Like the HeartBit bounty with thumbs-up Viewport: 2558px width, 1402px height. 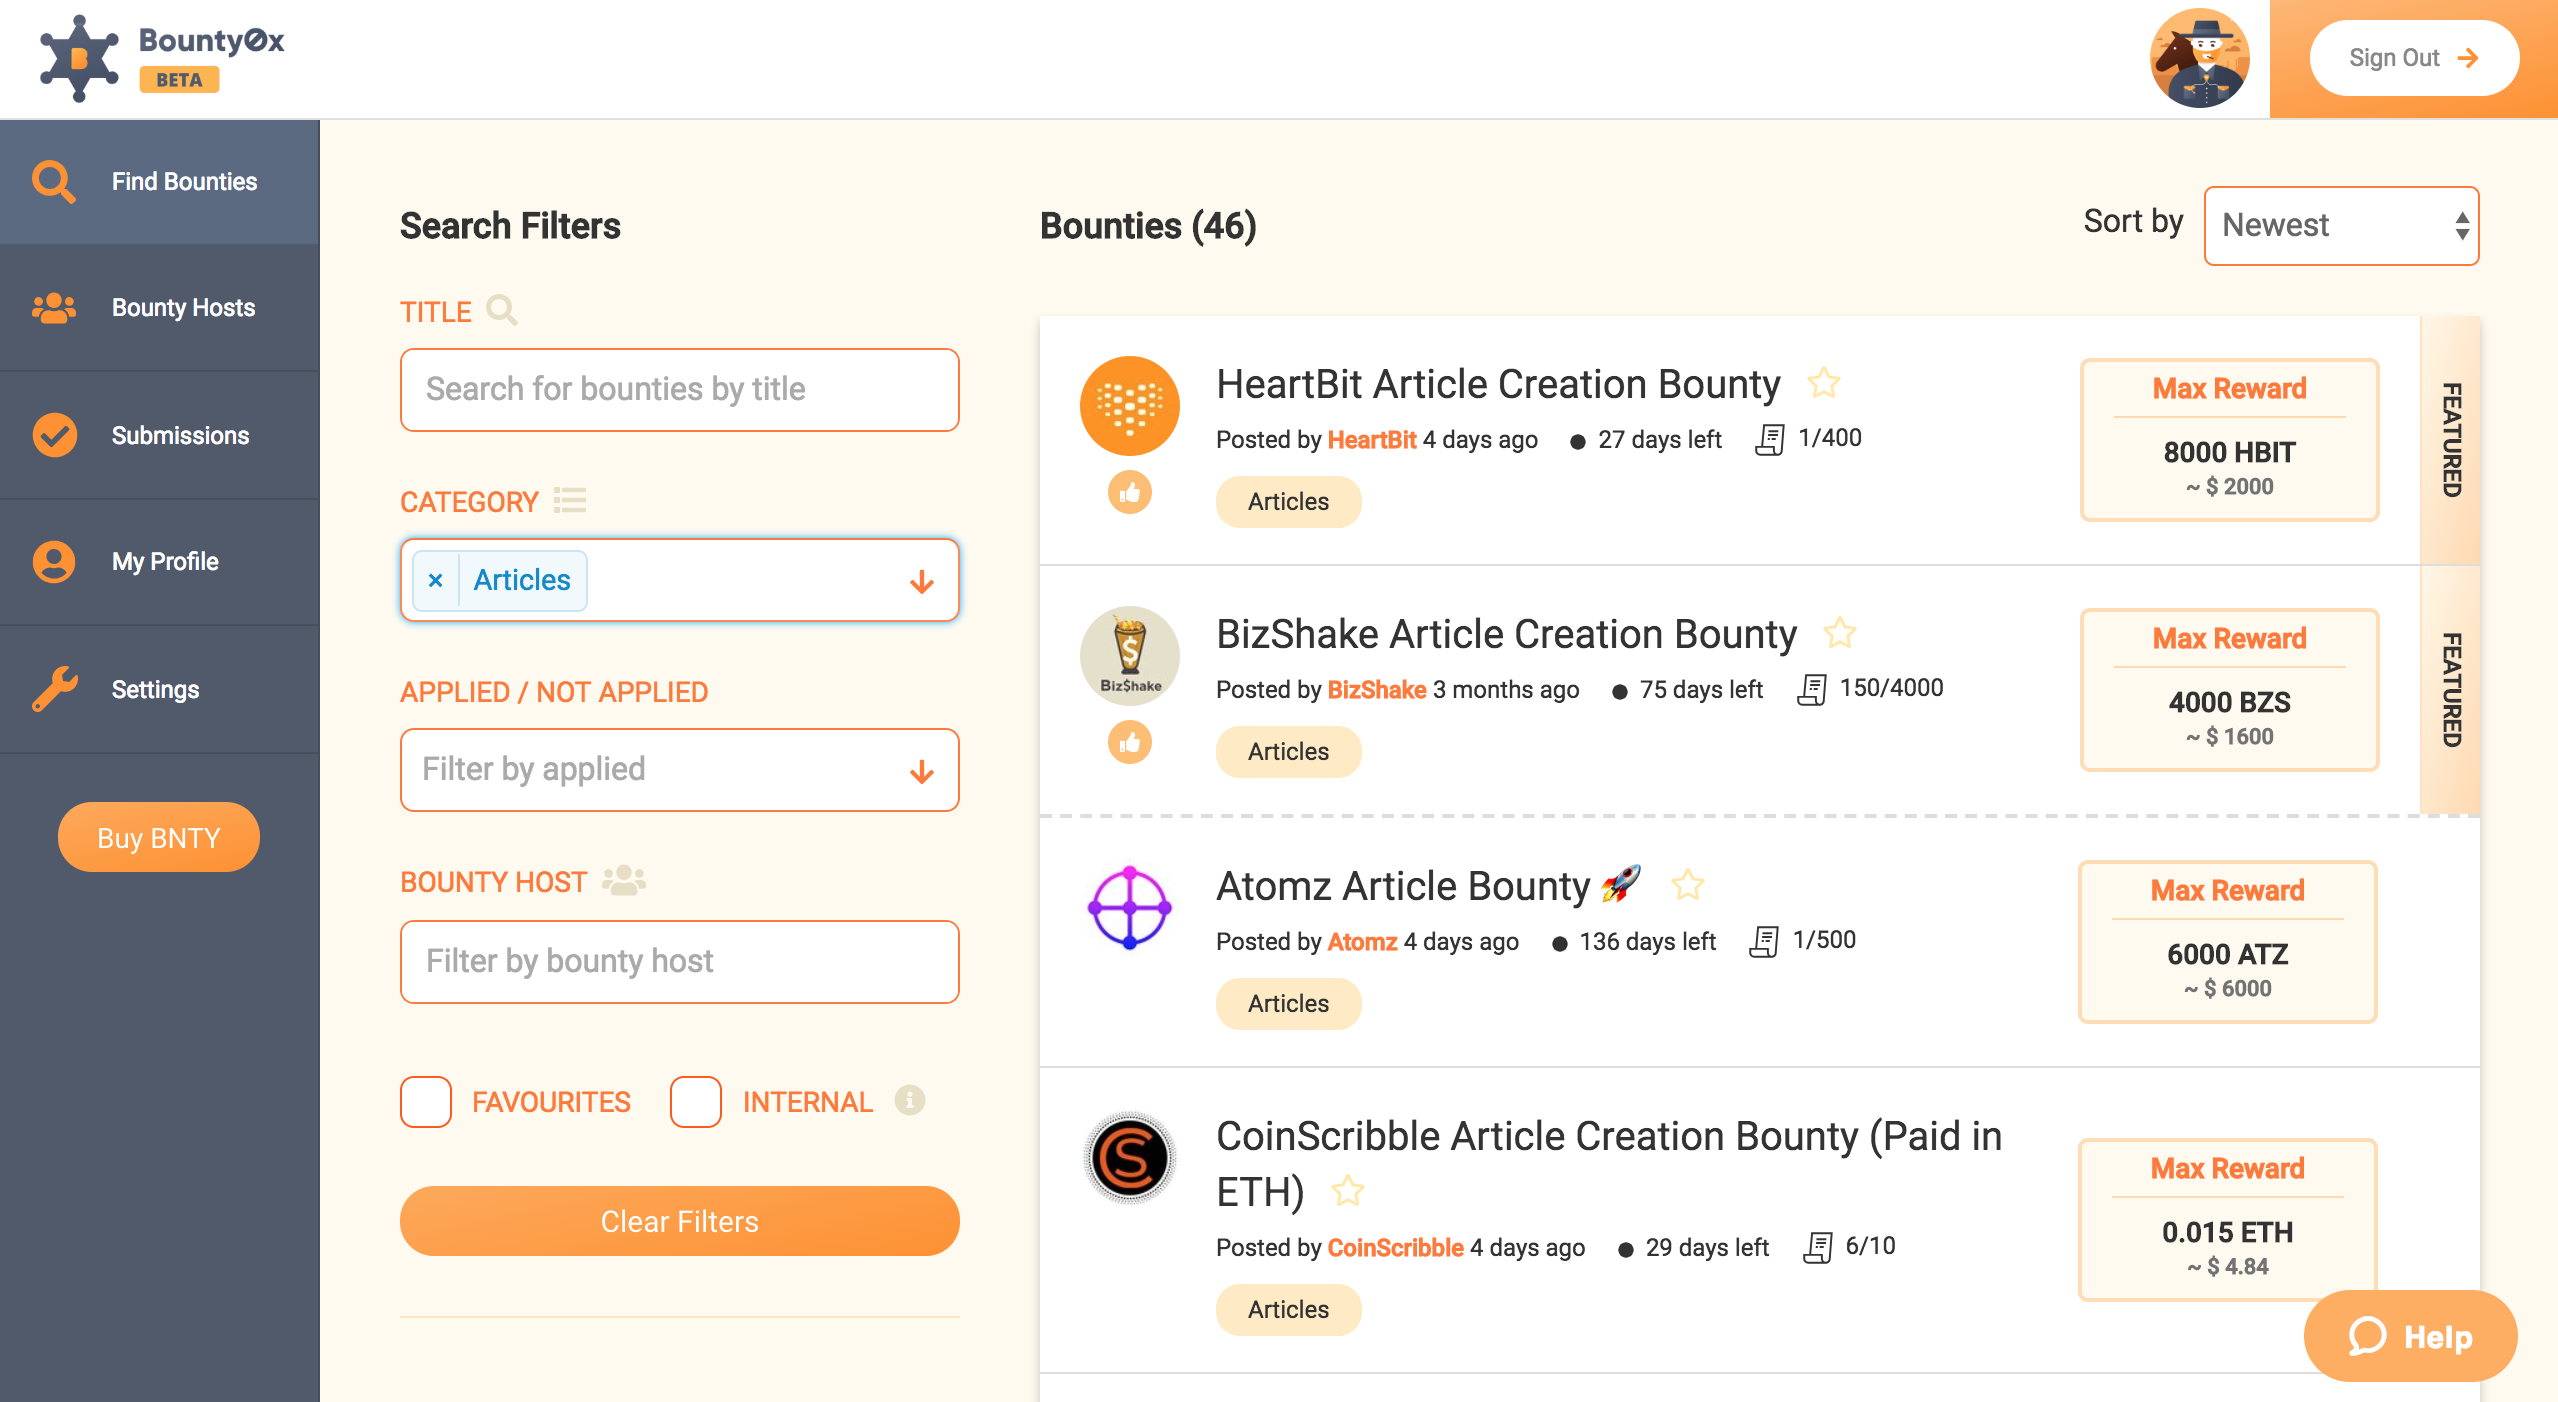click(x=1130, y=492)
